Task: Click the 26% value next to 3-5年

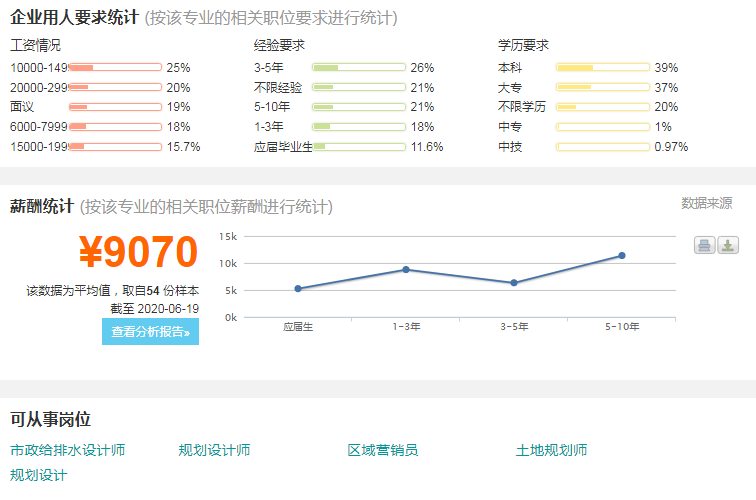Action: [422, 68]
